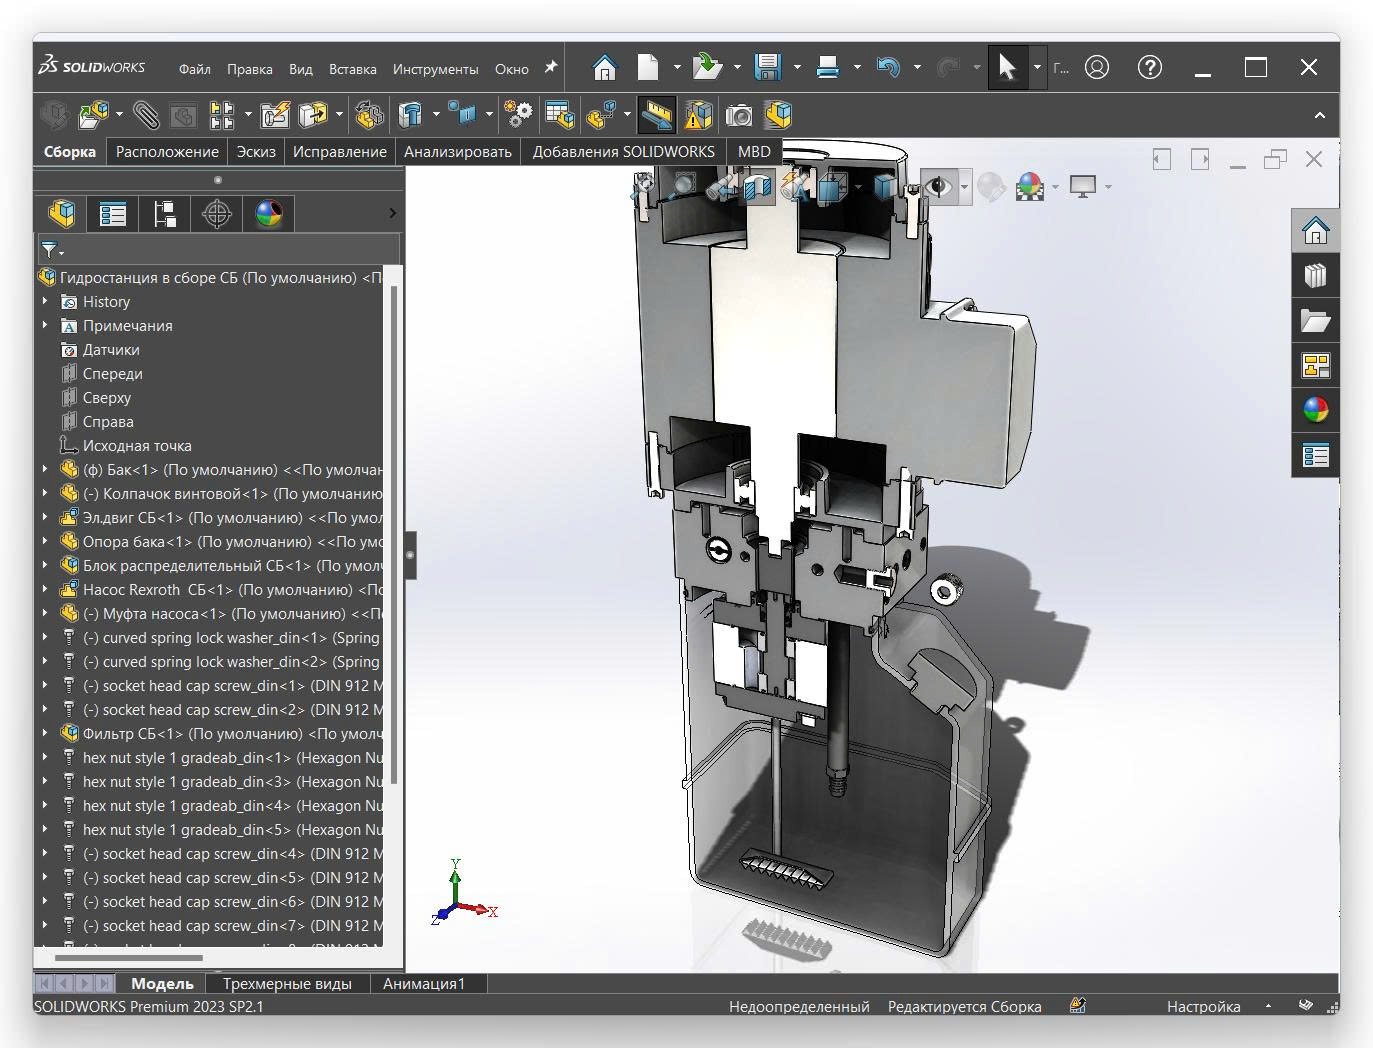Screen dimensions: 1373x1048
Task: Click Настройка in the status bar
Action: coord(1203,1007)
